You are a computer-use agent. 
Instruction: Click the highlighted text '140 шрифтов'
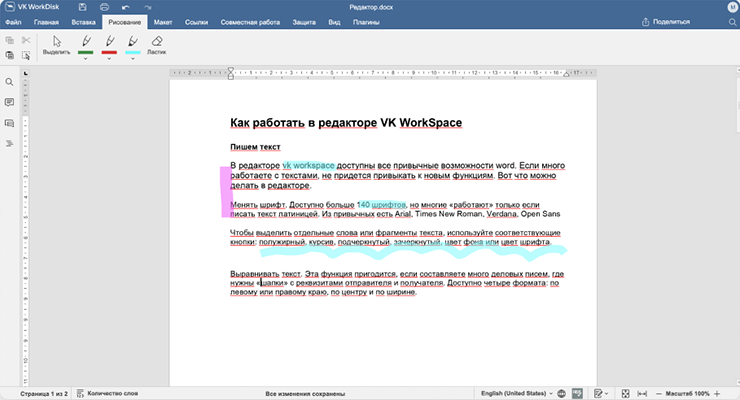coord(381,205)
